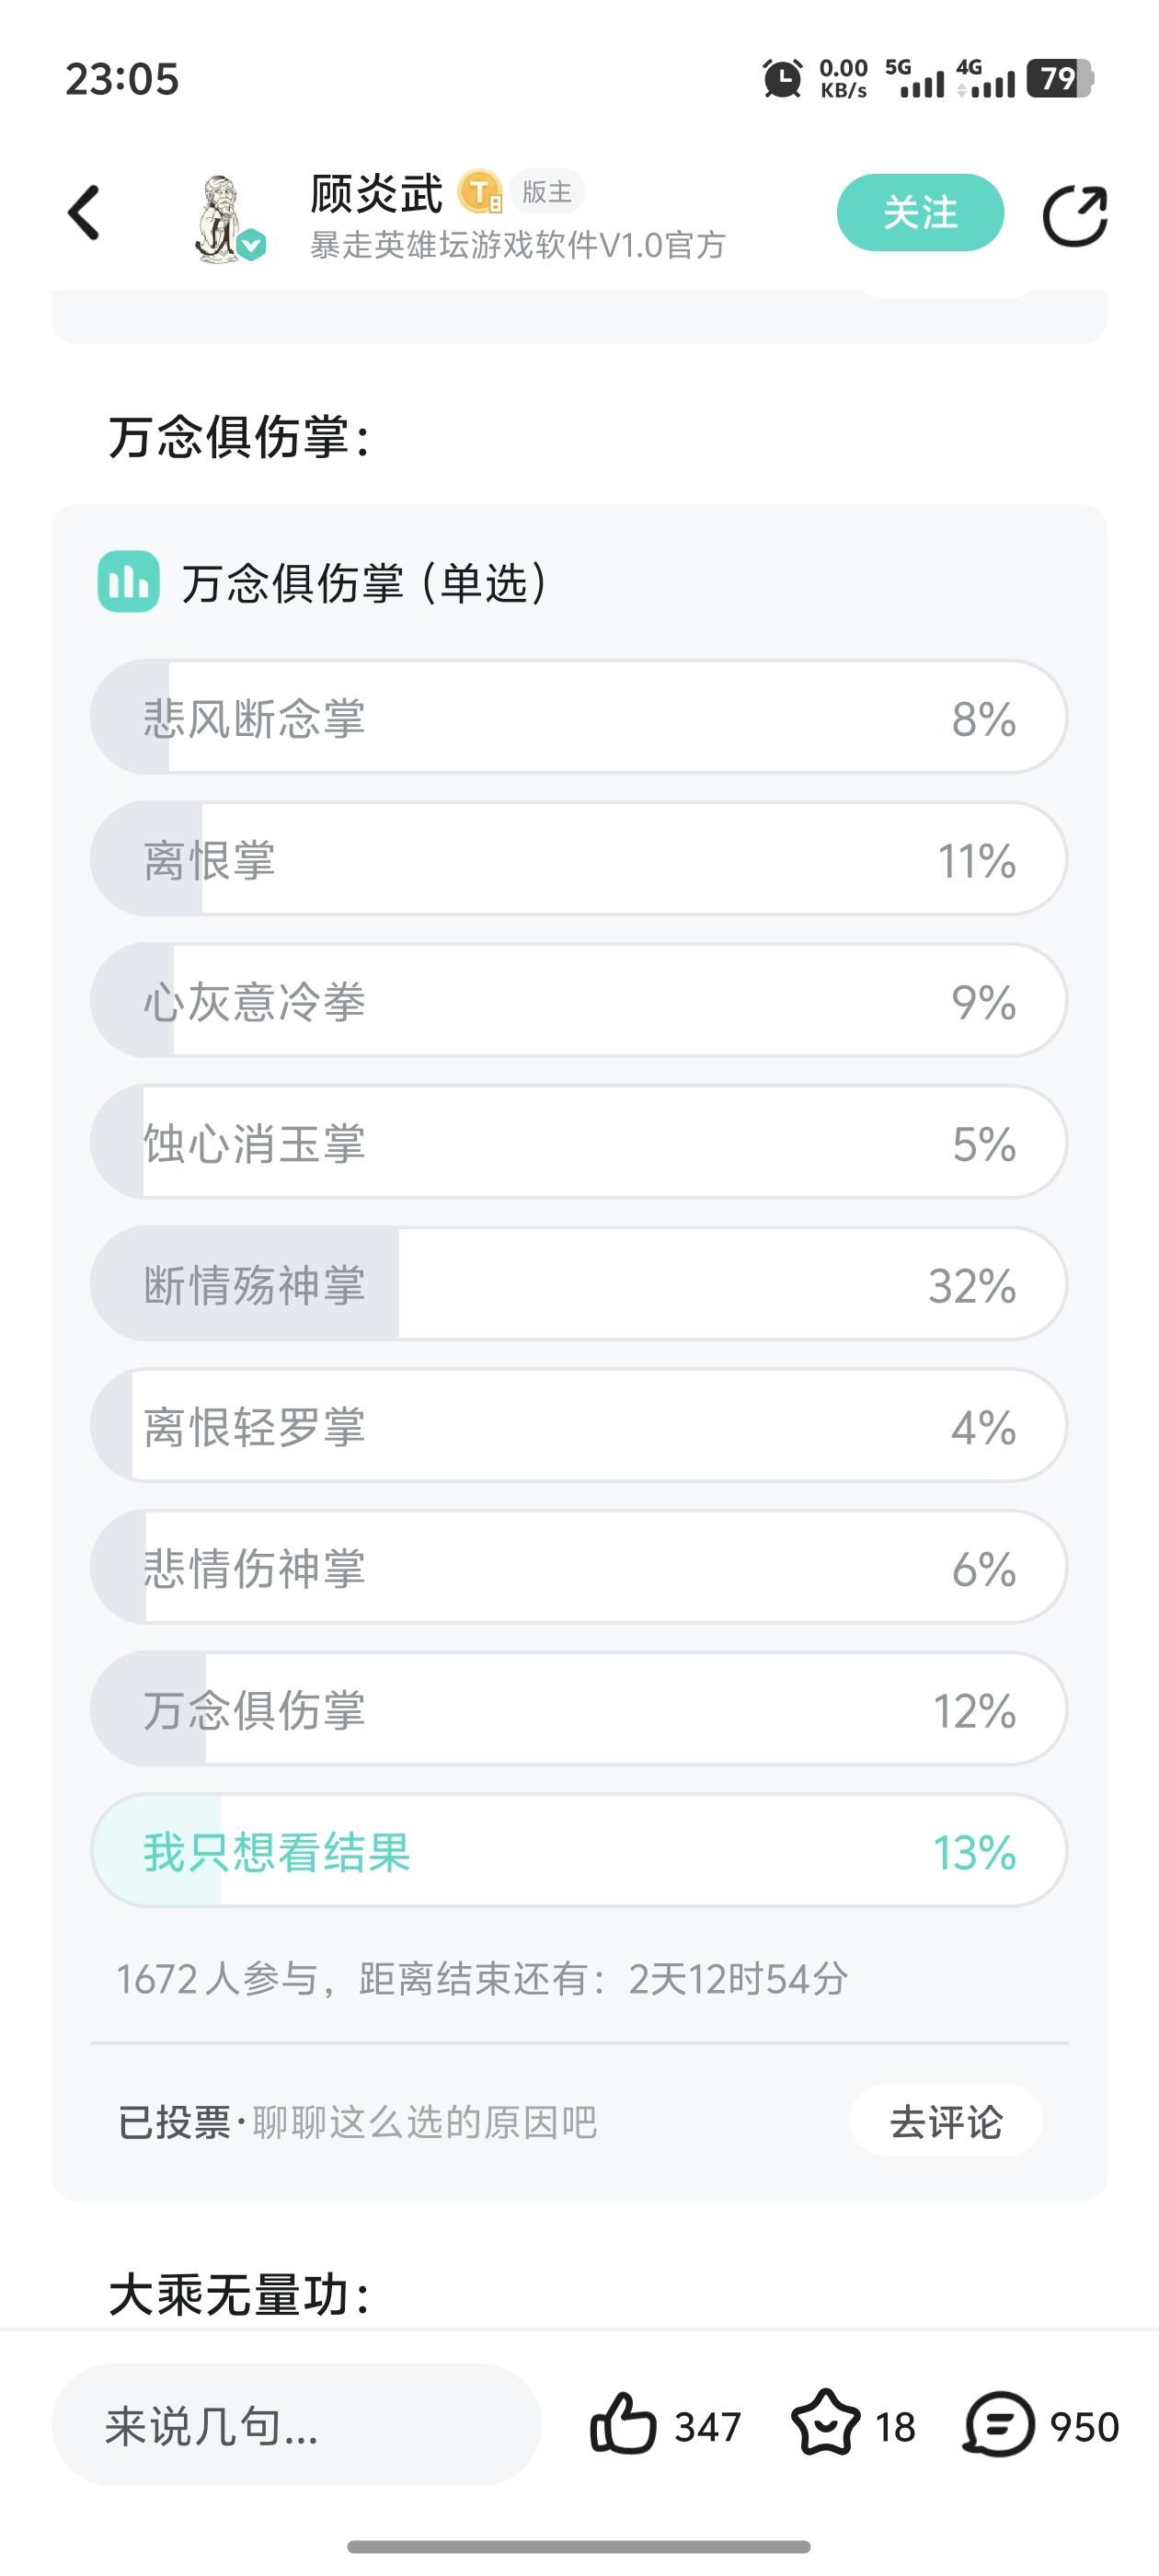
Task: Pick 蚀心消玉掌 in the poll
Action: tap(578, 1142)
